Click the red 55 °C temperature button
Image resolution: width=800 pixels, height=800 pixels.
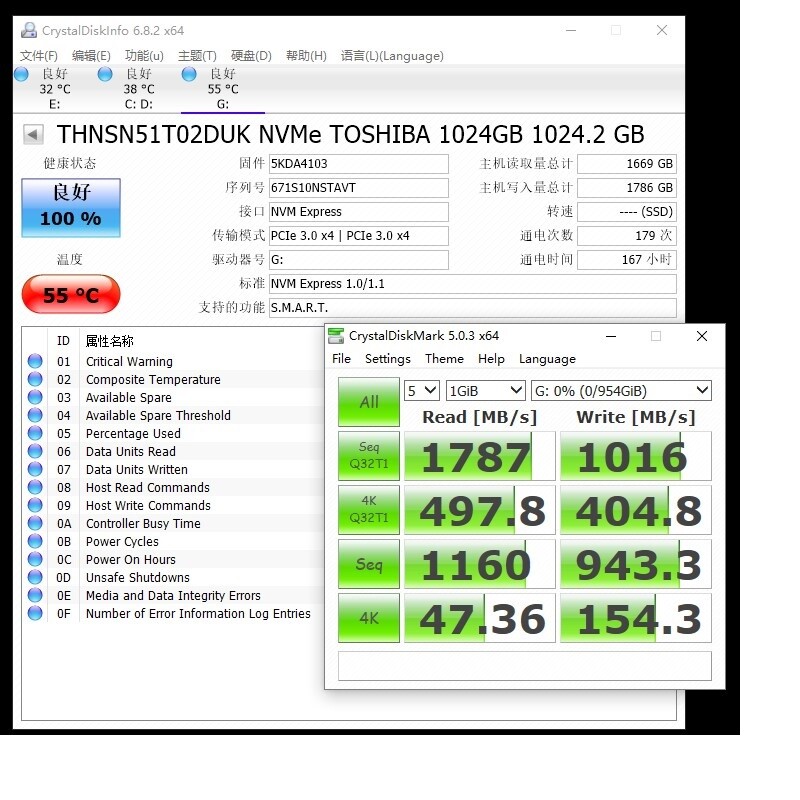point(71,294)
